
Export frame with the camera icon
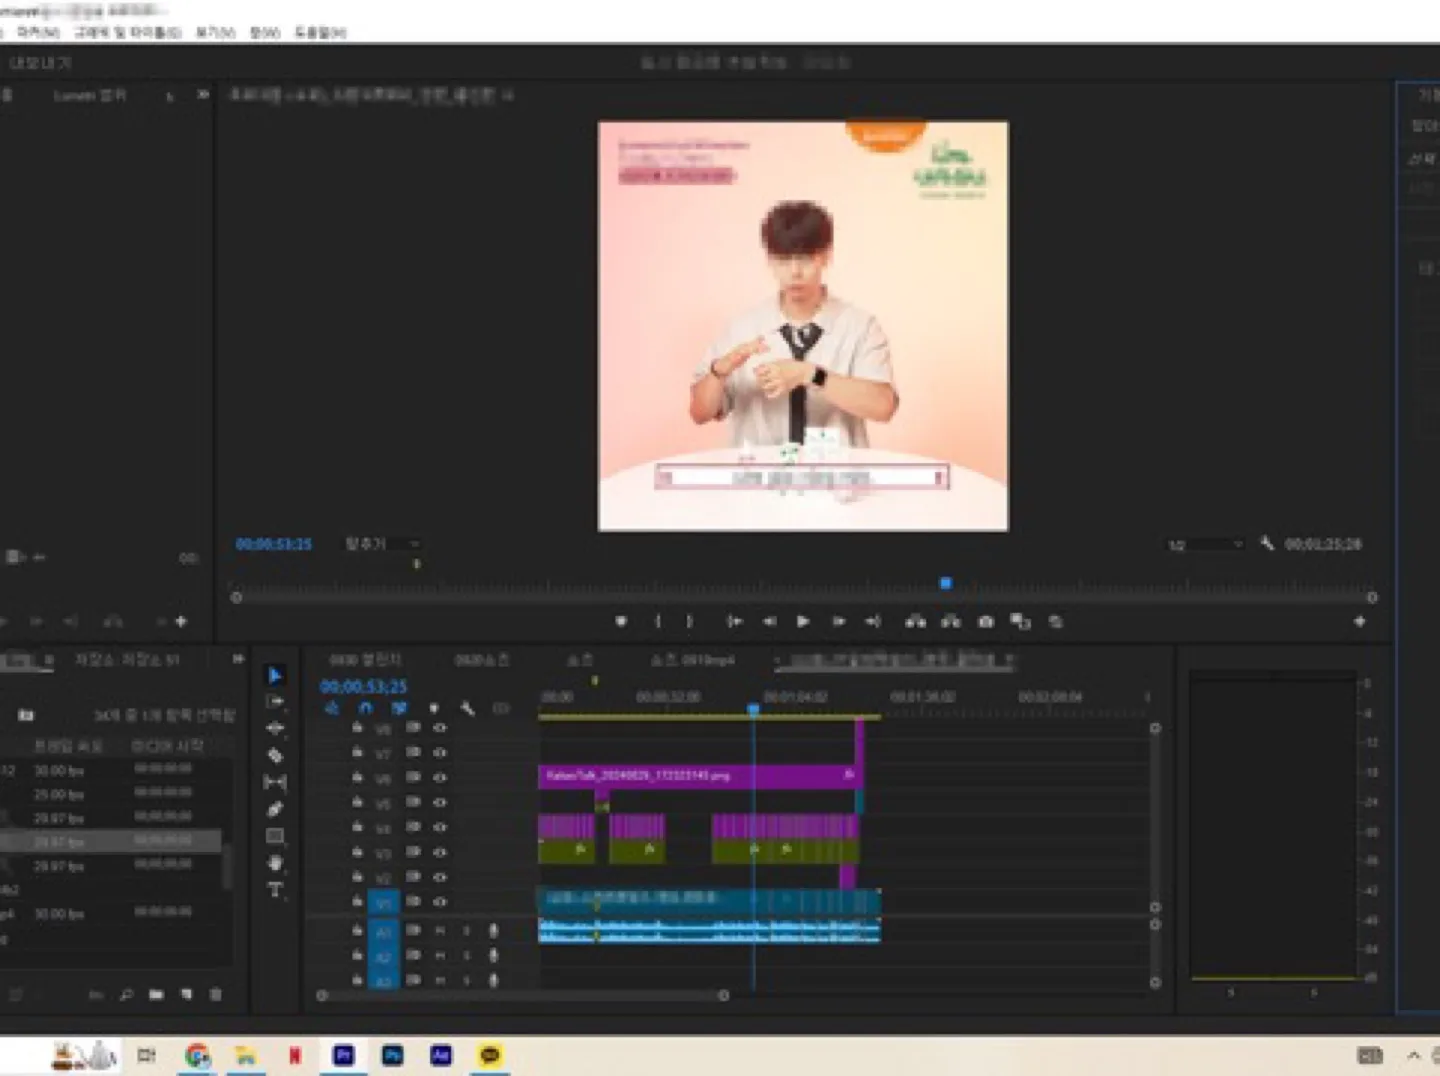(x=986, y=621)
